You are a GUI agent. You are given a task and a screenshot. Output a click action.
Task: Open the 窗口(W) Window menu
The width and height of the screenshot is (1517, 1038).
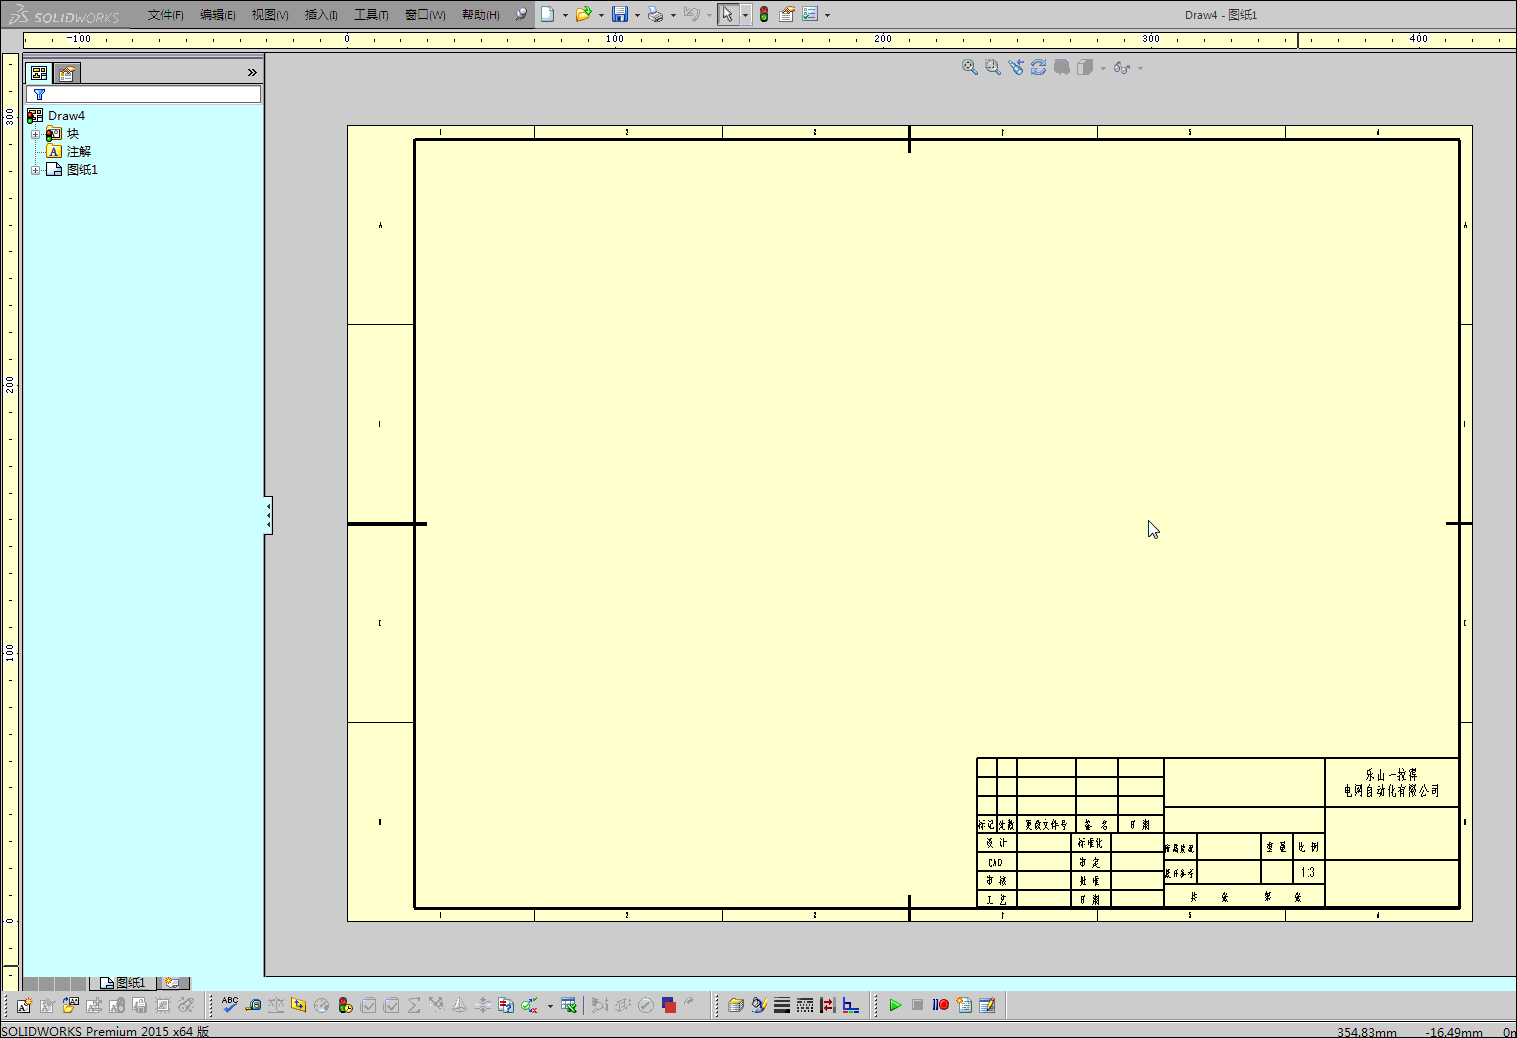tap(426, 15)
